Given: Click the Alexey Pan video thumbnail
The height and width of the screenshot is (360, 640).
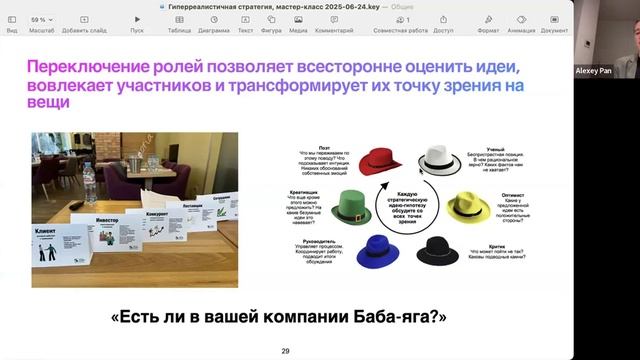Looking at the screenshot, I should pyautogui.click(x=607, y=39).
